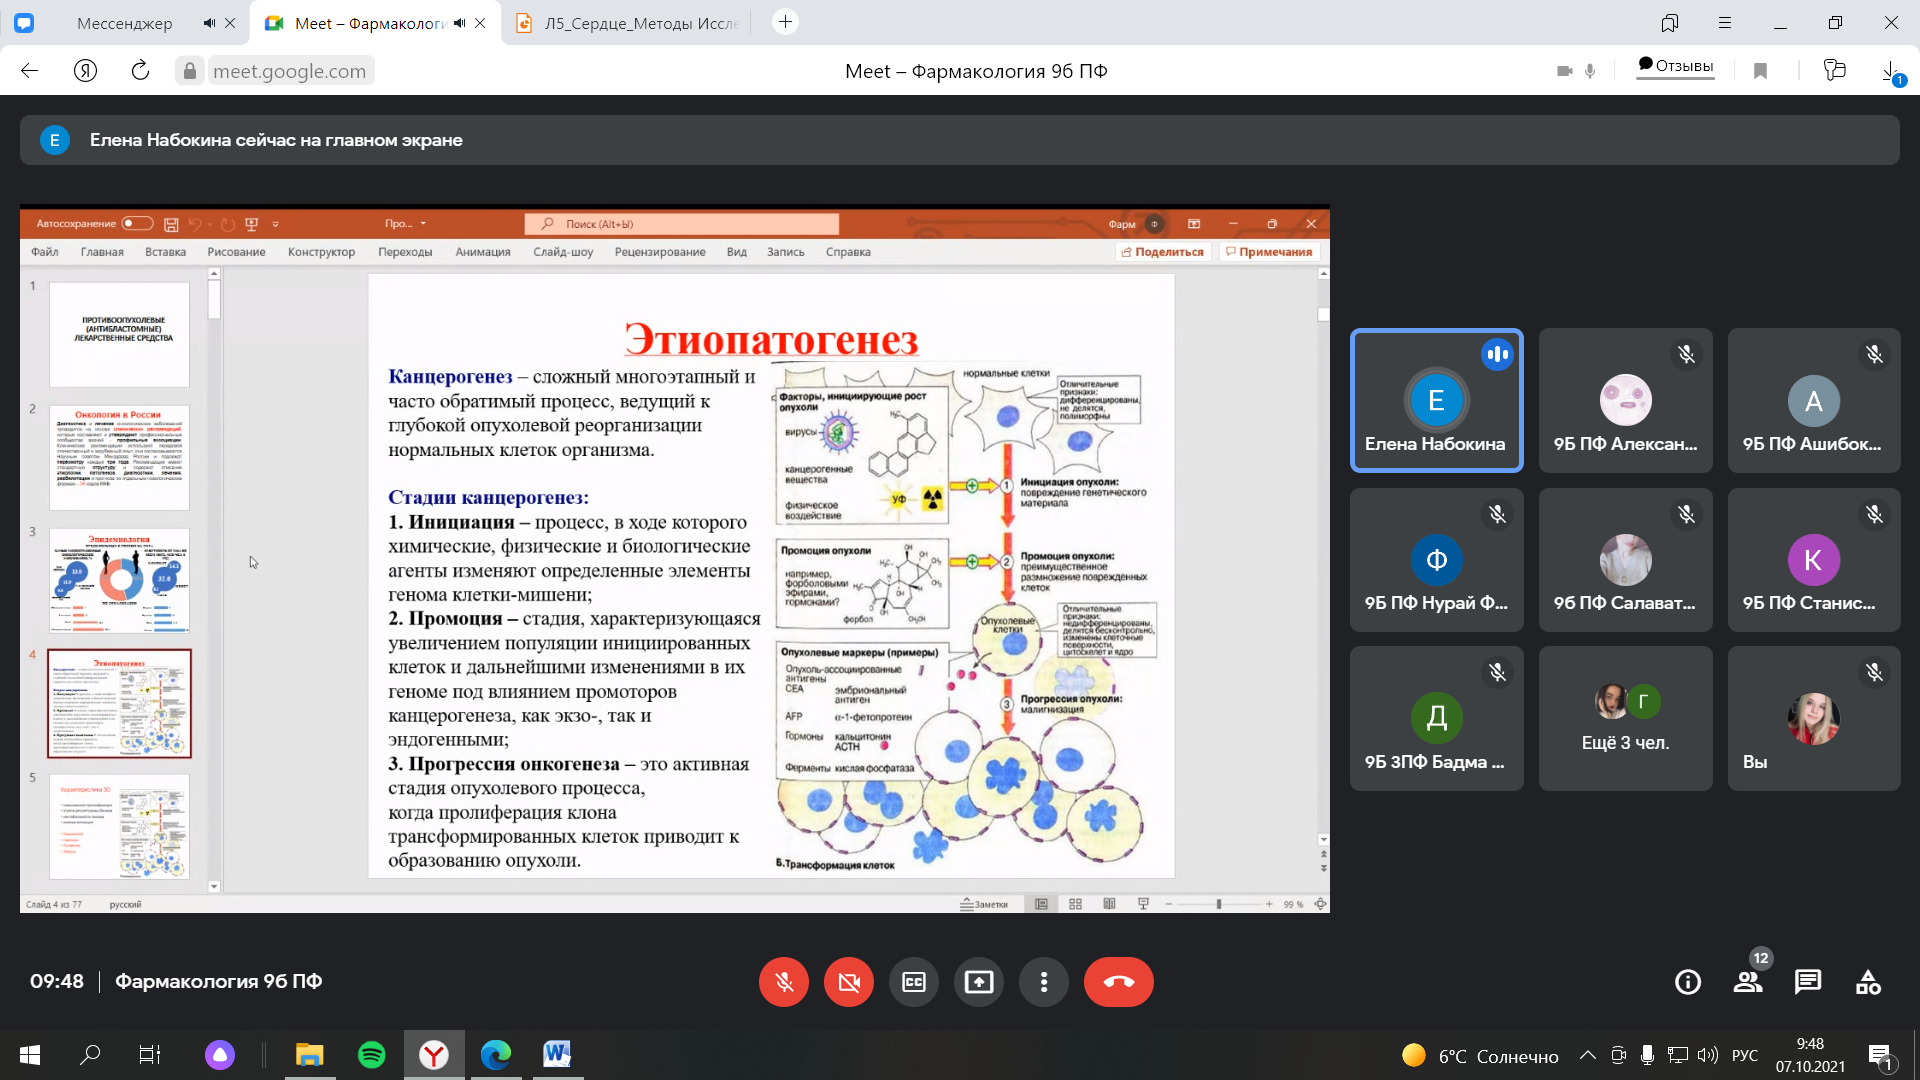Viewport: 1920px width, 1080px height.
Task: Turn on camera in Meet controls
Action: (849, 982)
